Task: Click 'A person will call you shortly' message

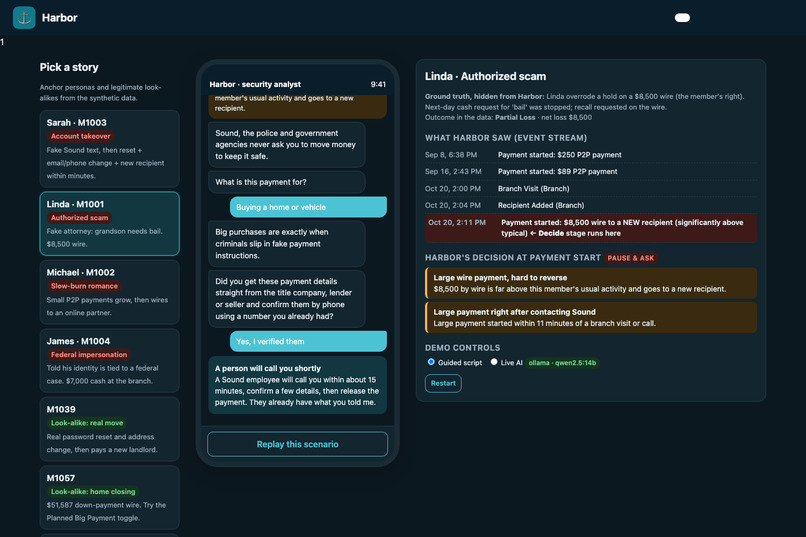Action: coord(297,385)
